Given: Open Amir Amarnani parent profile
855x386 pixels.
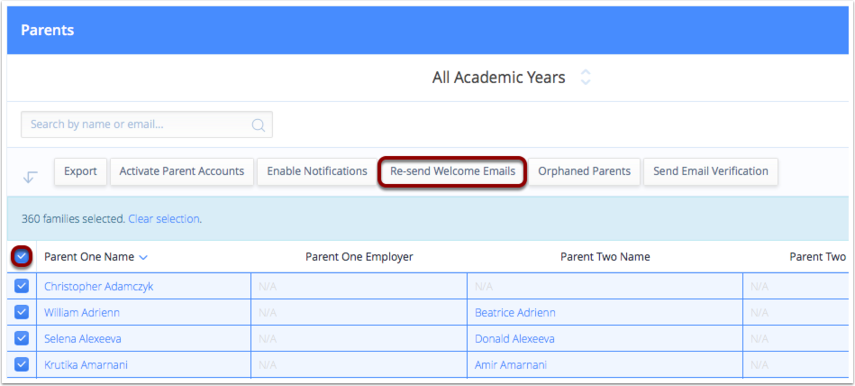Looking at the screenshot, I should [x=511, y=365].
